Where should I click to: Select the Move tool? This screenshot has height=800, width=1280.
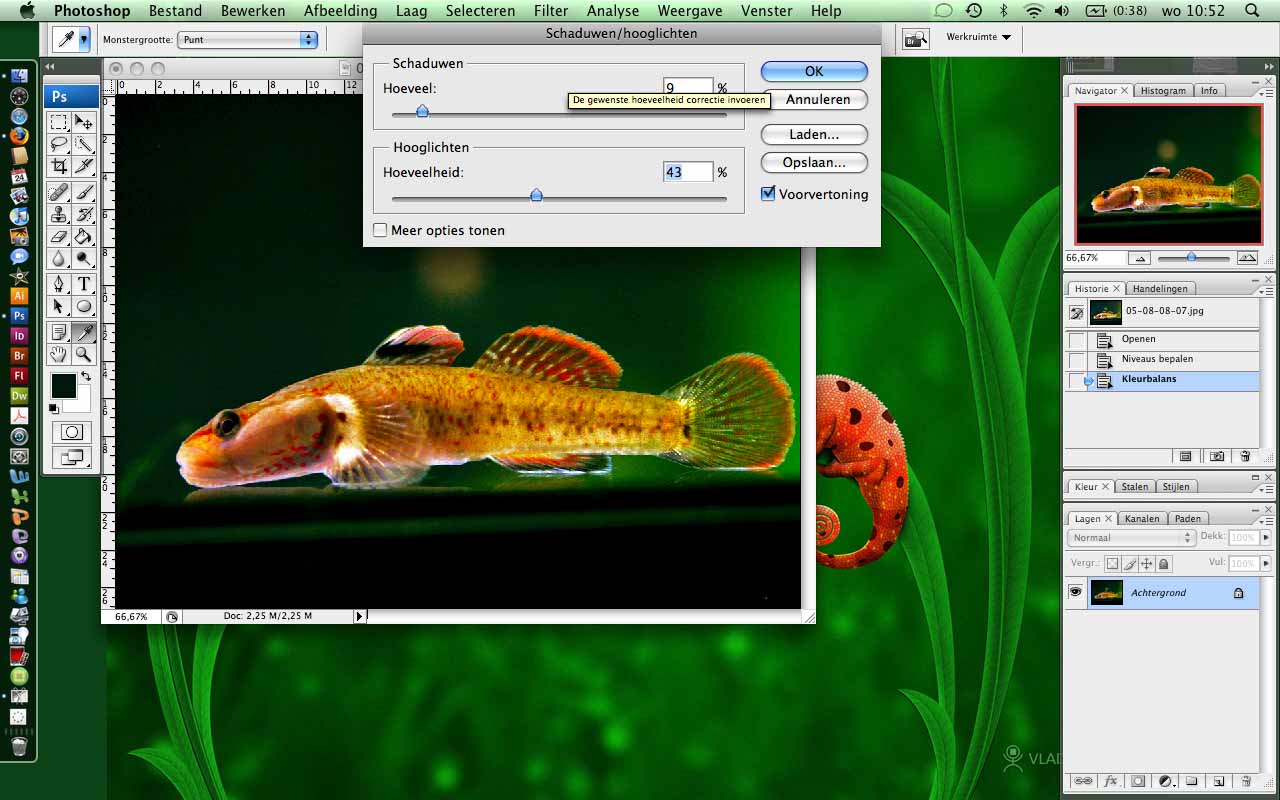(84, 122)
